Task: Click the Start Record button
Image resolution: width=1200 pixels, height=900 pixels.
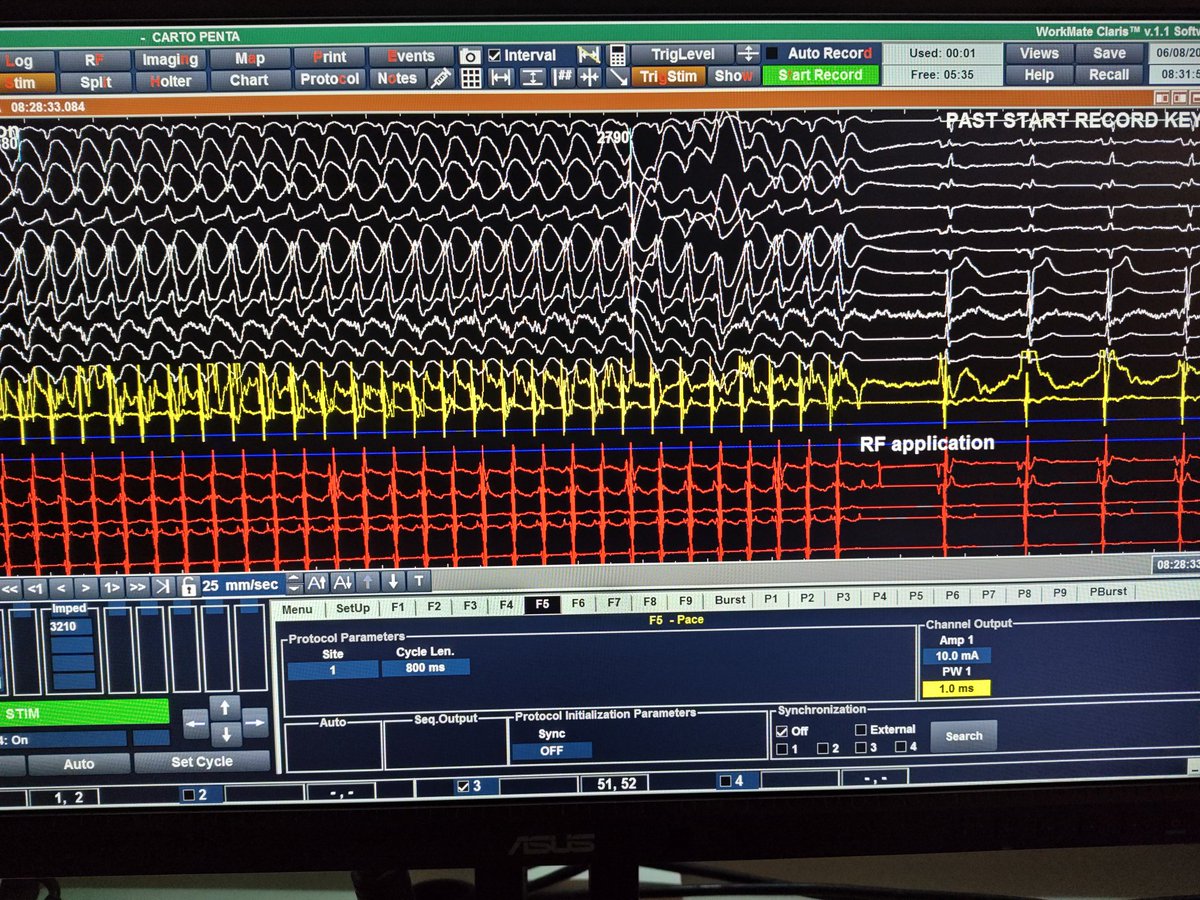Action: tap(820, 75)
